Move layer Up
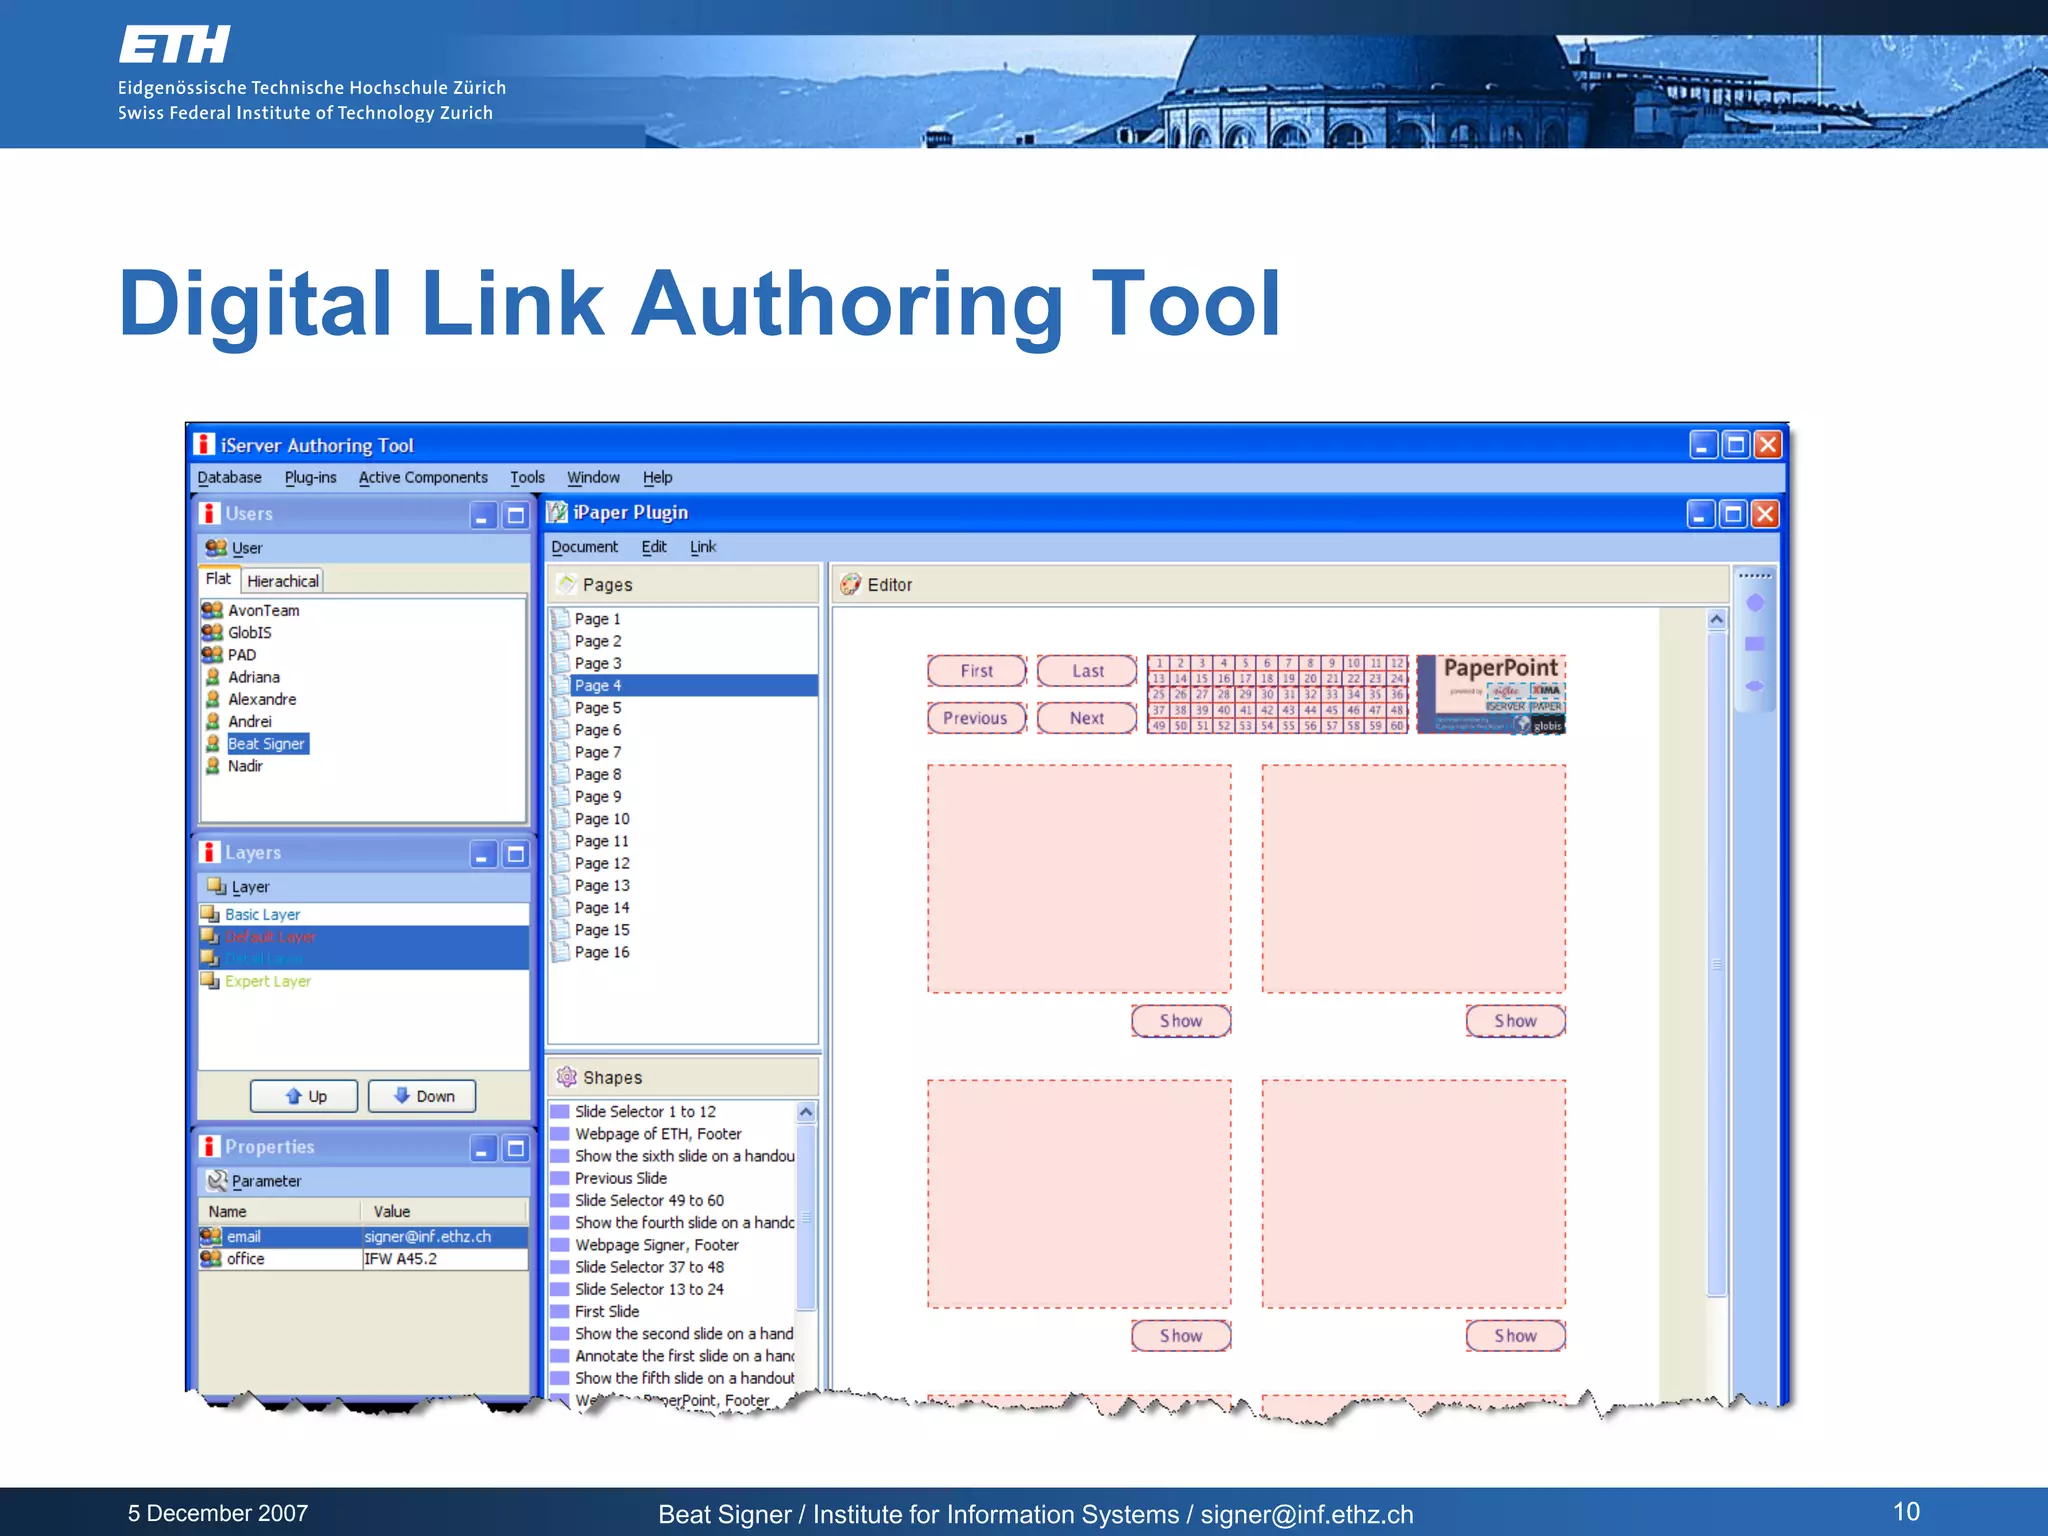This screenshot has width=2048, height=1536. pyautogui.click(x=304, y=1096)
